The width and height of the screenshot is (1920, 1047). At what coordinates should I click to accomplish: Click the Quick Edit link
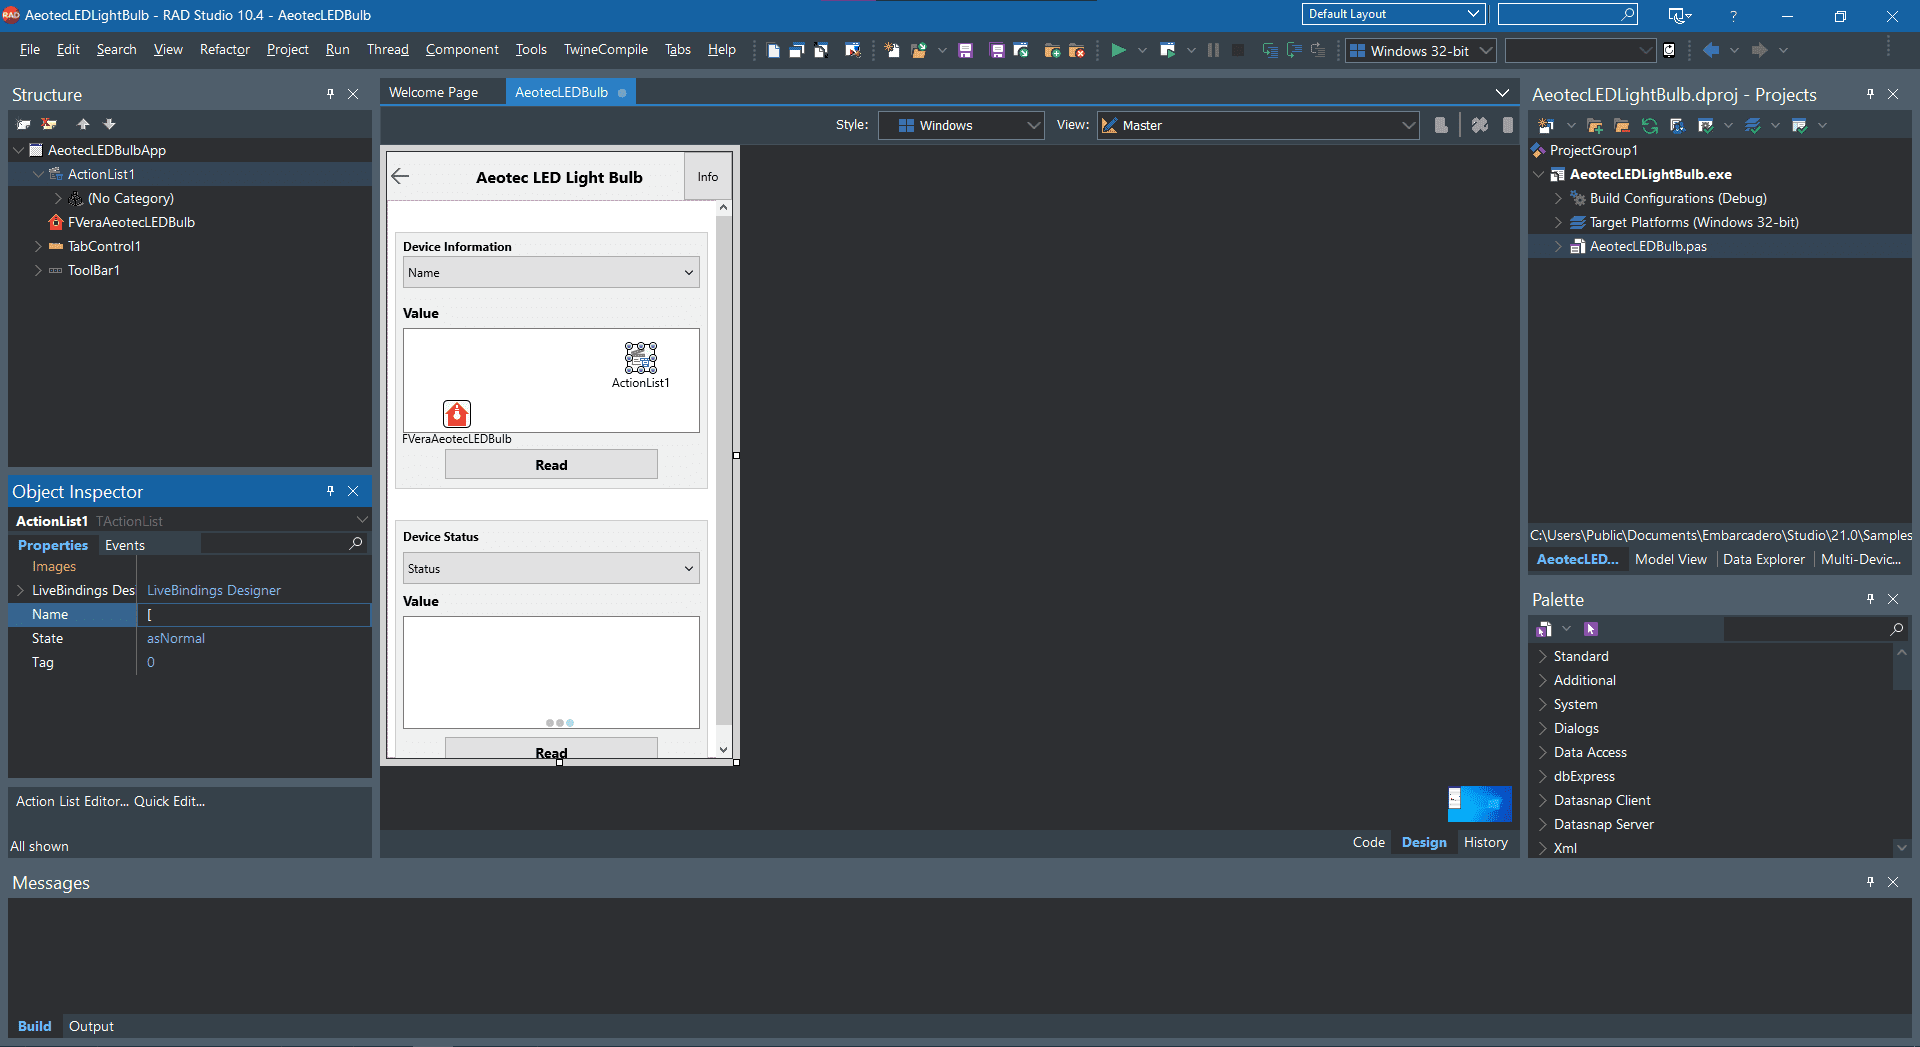[169, 801]
